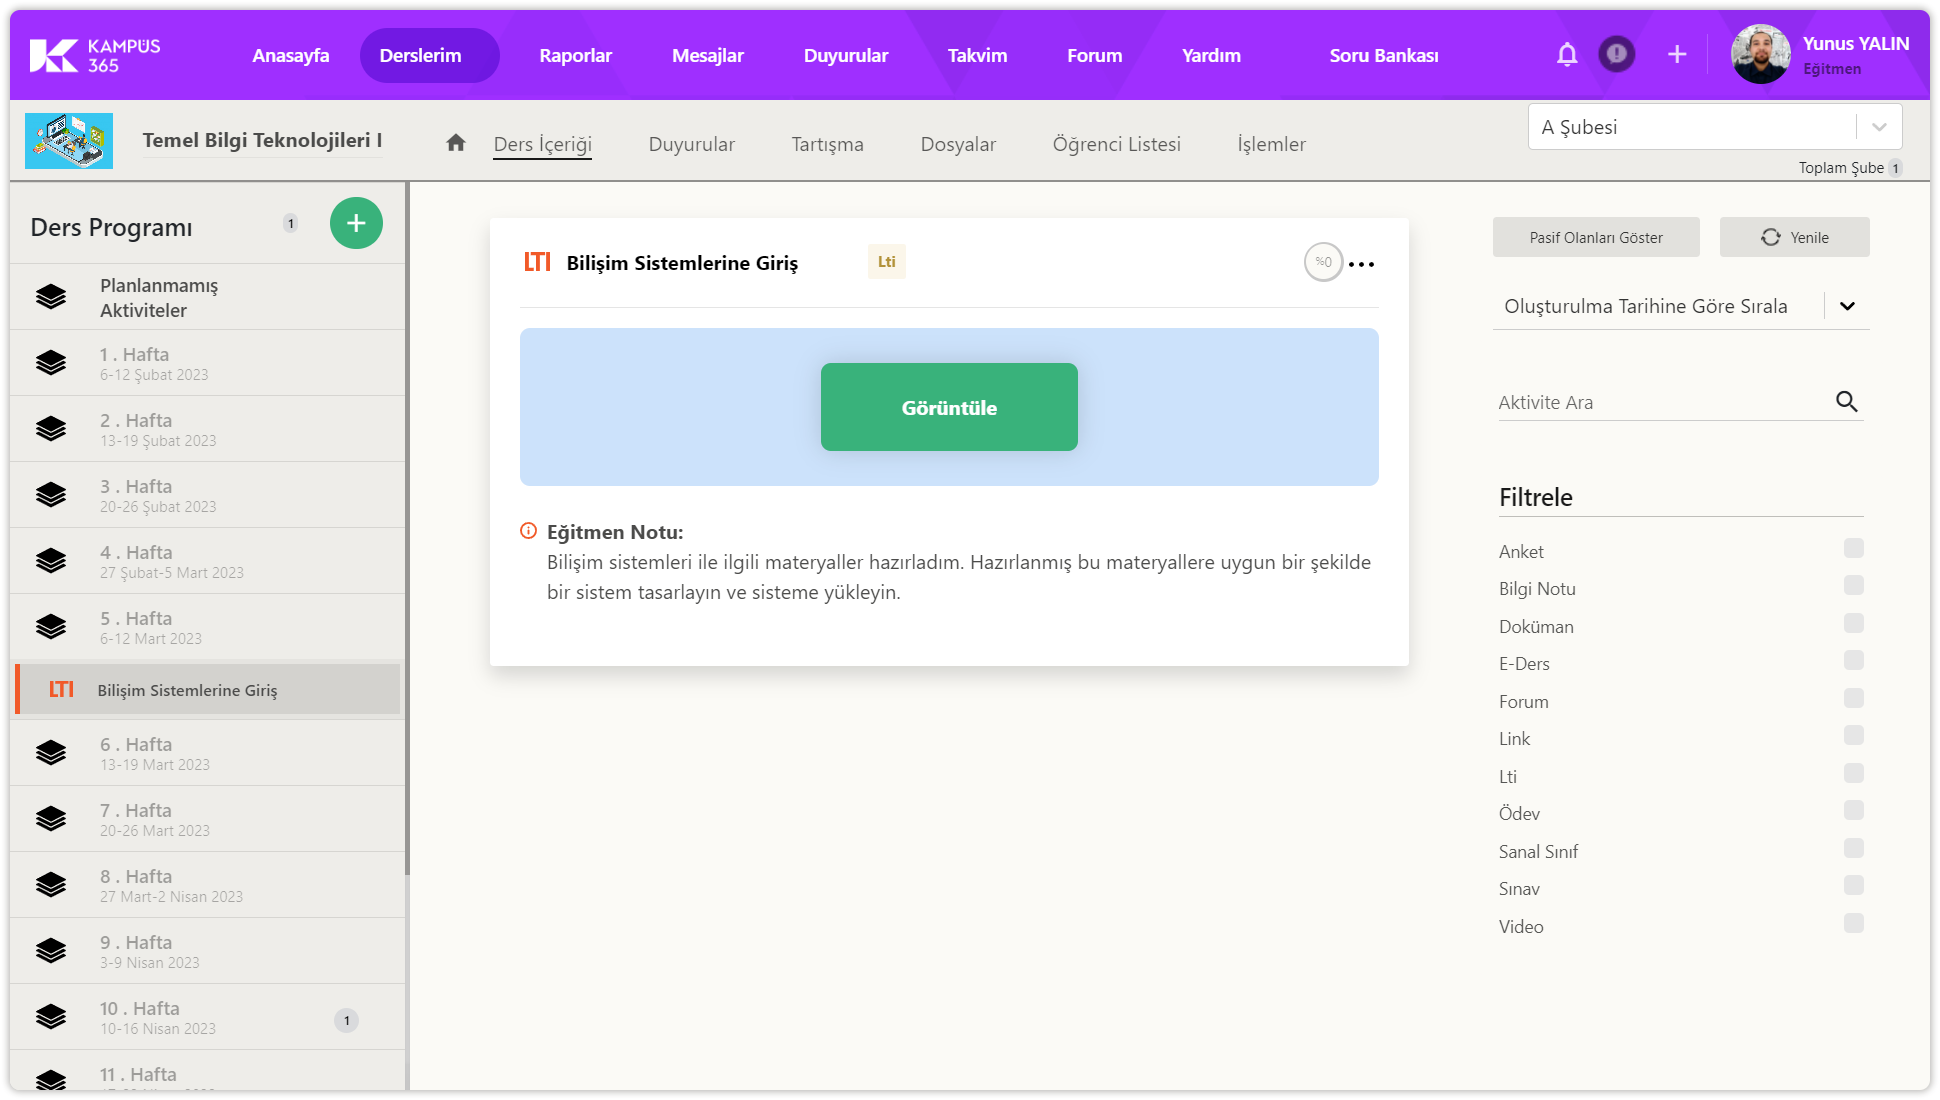Click the home icon beside Ders İçeriği
This screenshot has width=1940, height=1100.
[456, 143]
